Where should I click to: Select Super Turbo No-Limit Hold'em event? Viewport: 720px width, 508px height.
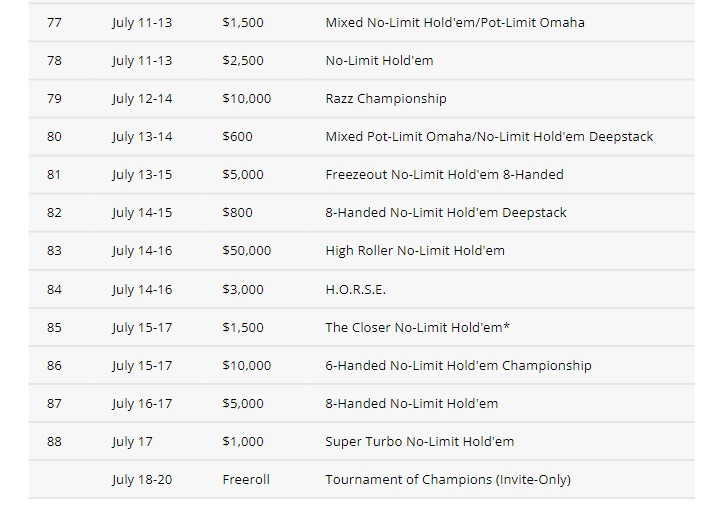[419, 441]
